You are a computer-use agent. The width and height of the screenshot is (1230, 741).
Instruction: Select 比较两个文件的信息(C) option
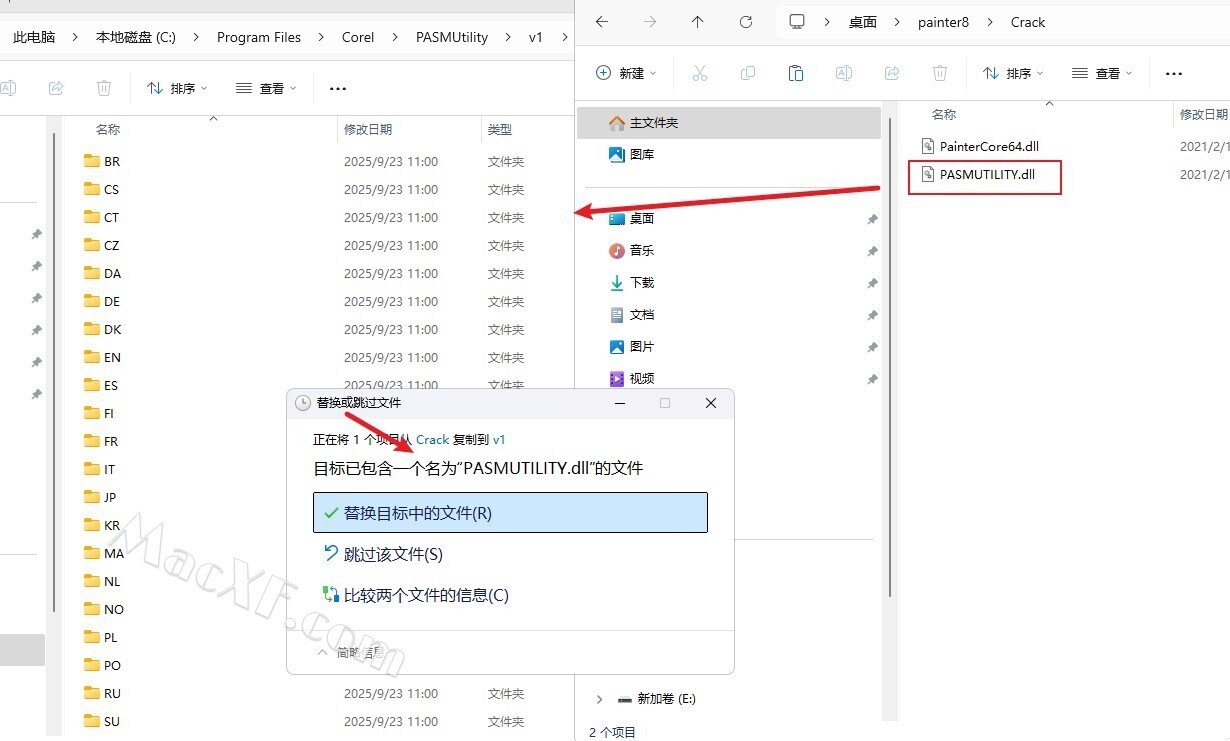coord(425,595)
